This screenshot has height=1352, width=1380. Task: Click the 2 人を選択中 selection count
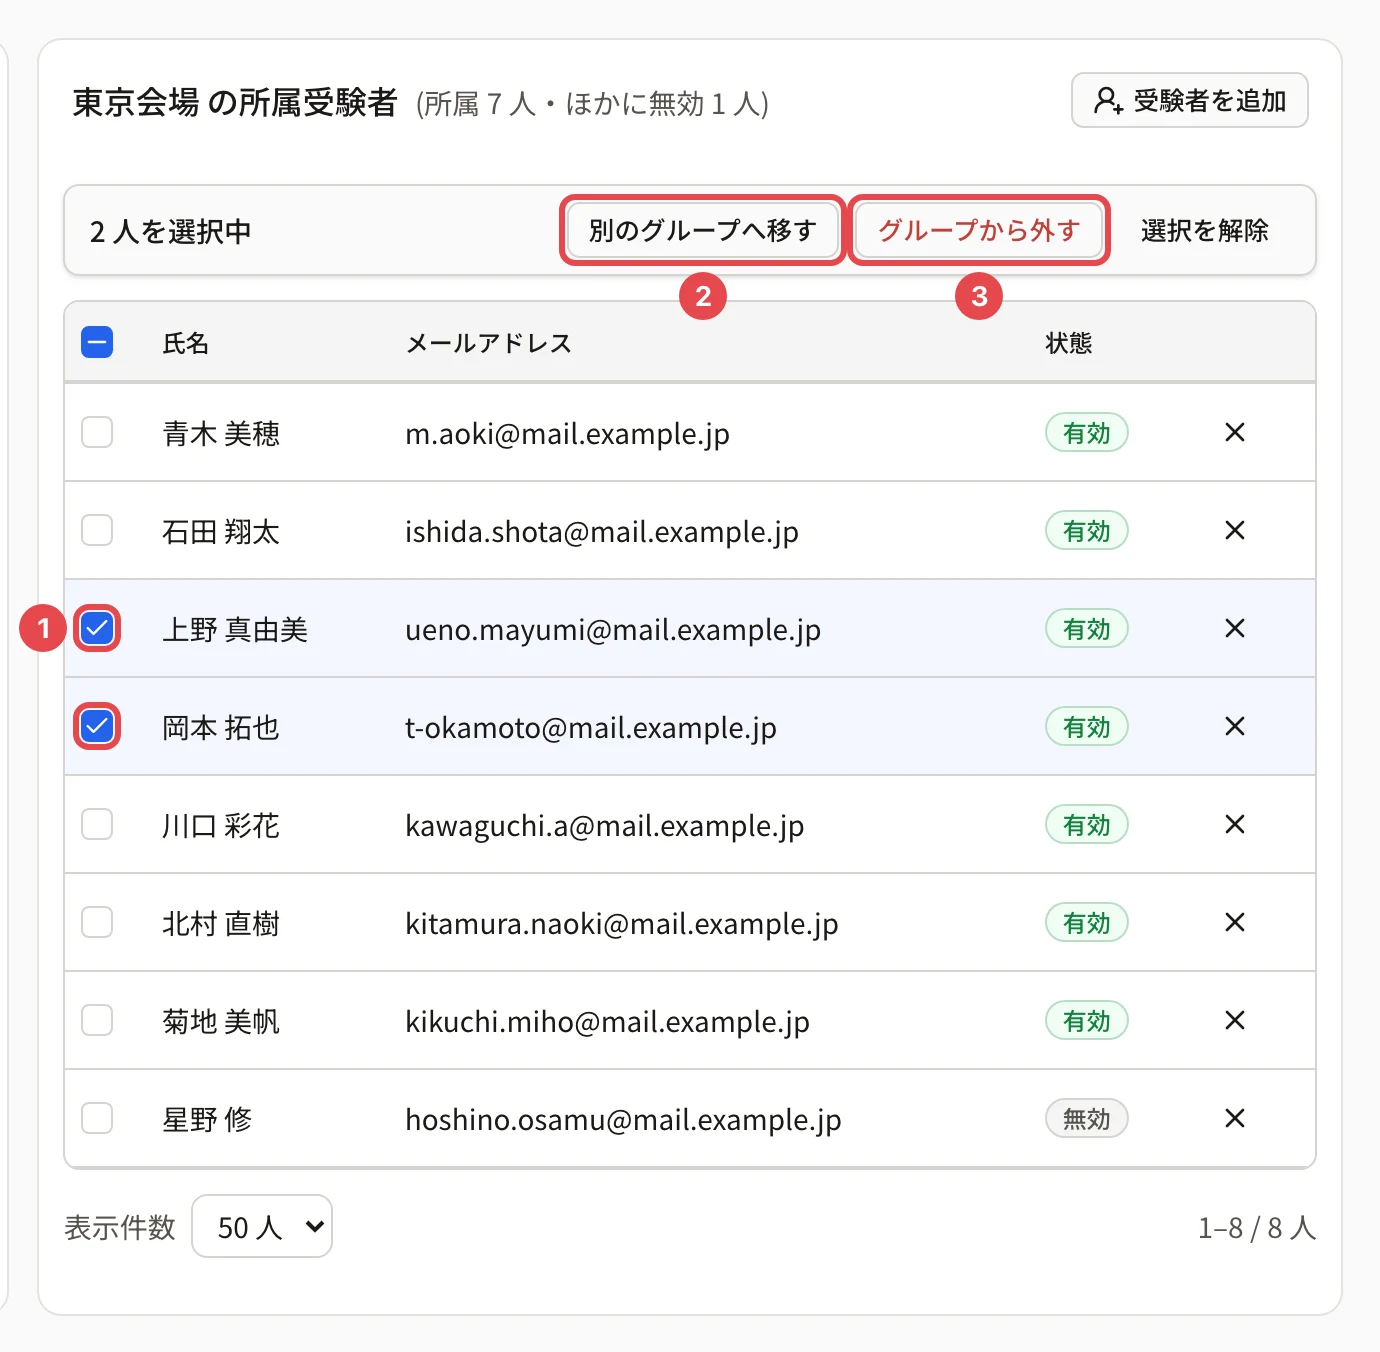[170, 231]
